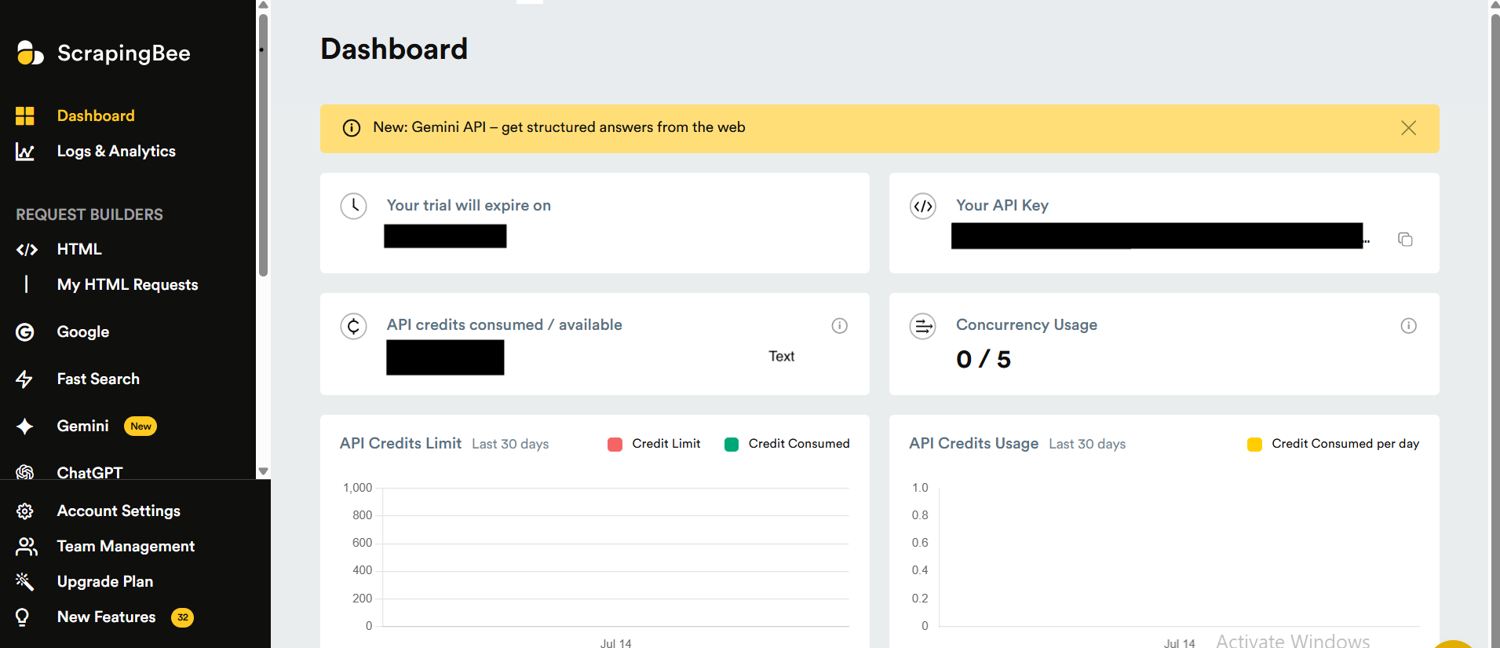Click the Account Settings gear icon

[25, 511]
